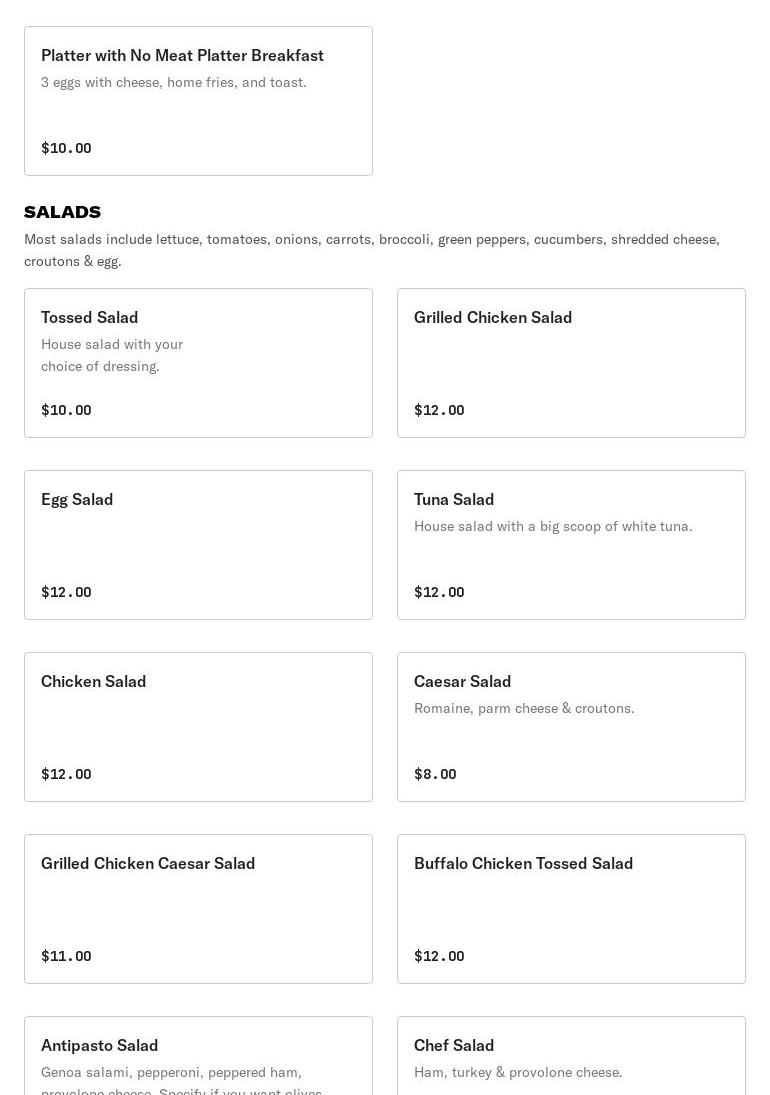Open the Chef Salad item title
Image resolution: width=770 pixels, height=1095 pixels.
(x=454, y=1045)
